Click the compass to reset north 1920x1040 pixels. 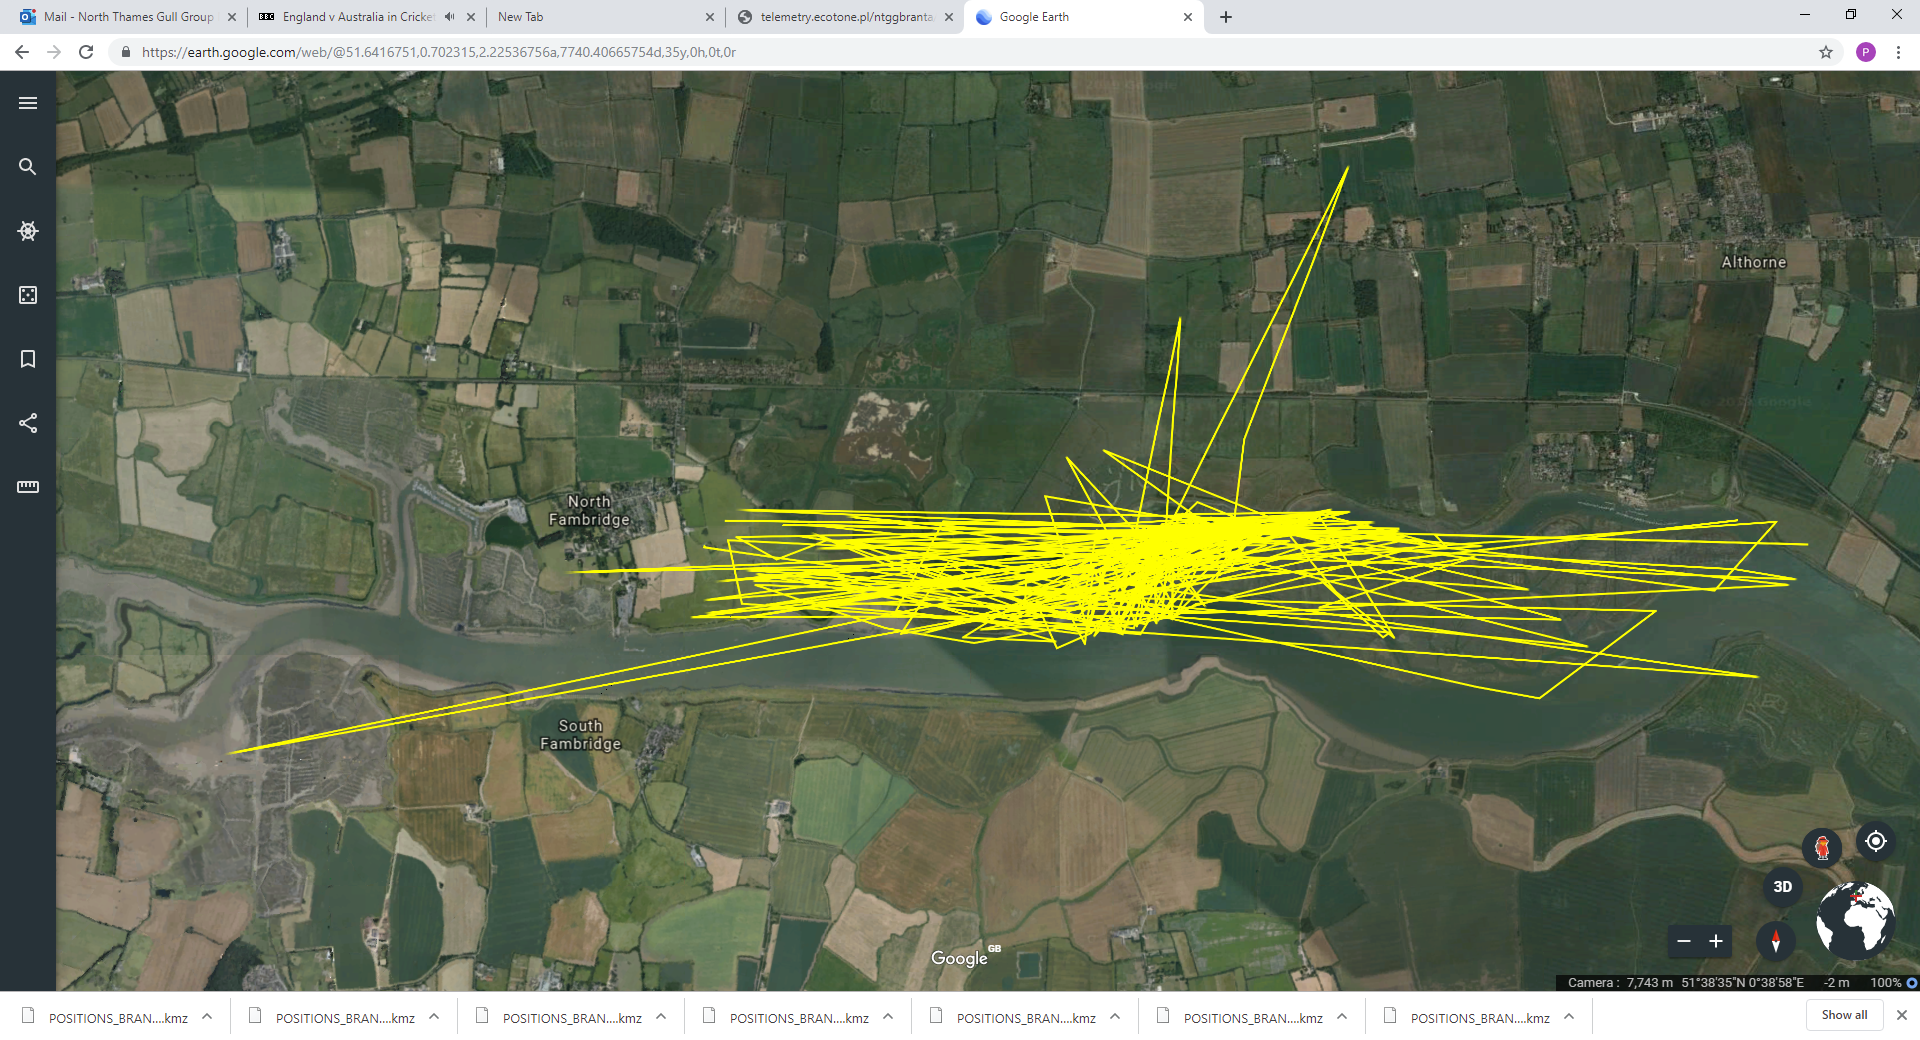pos(1776,941)
